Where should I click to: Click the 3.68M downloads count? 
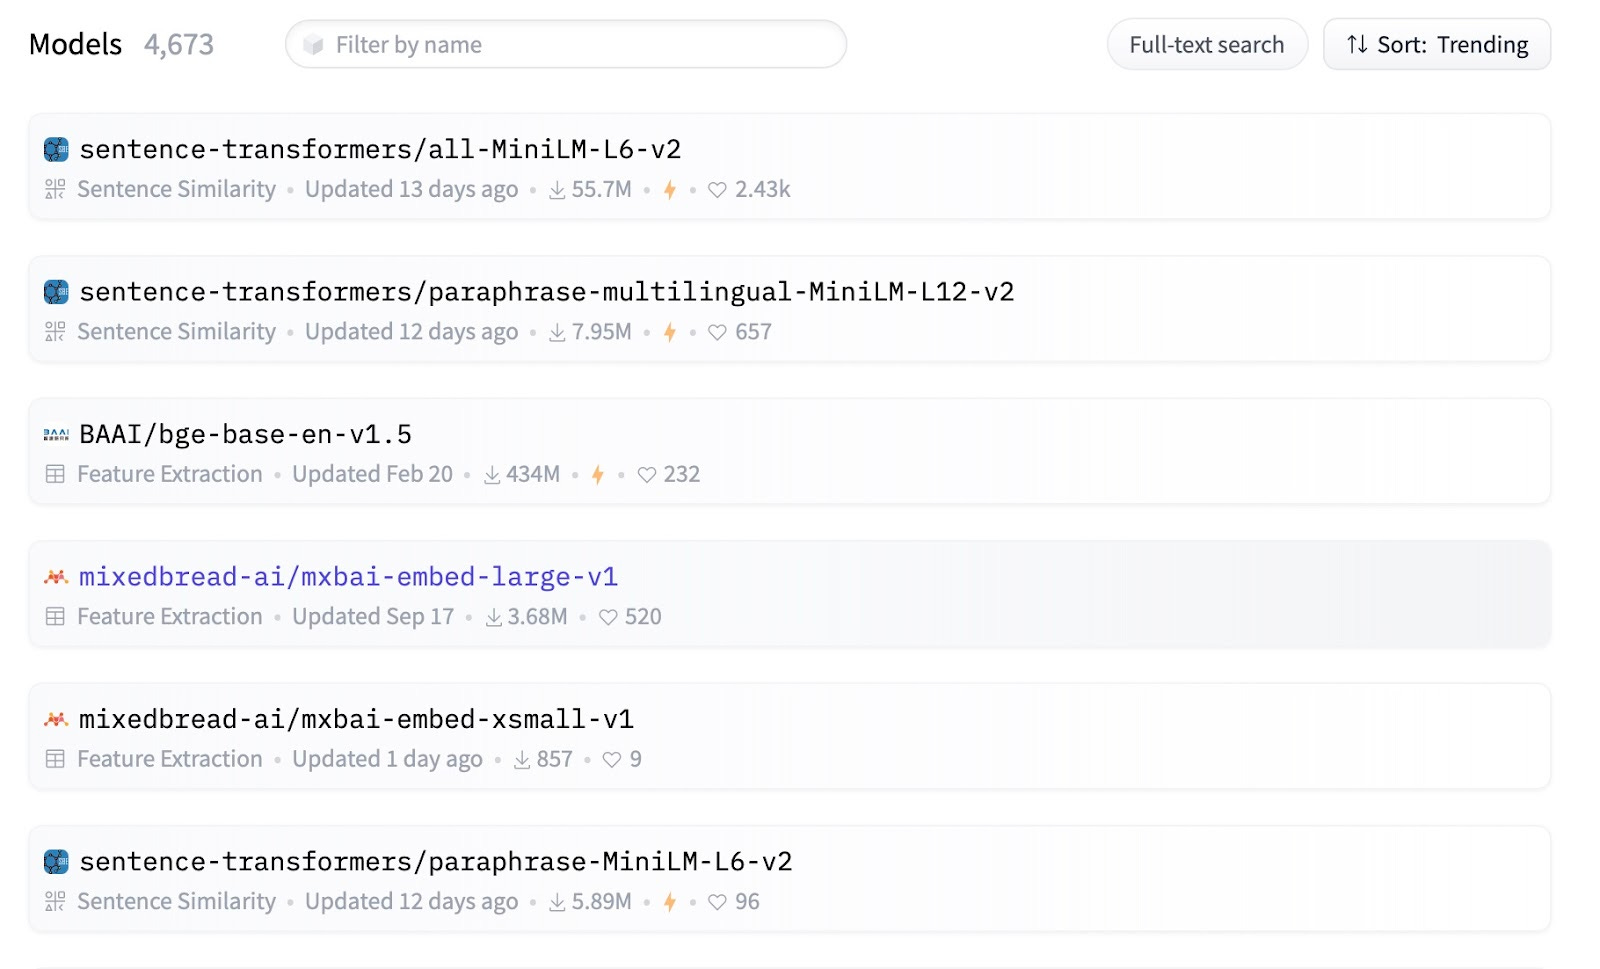point(537,617)
